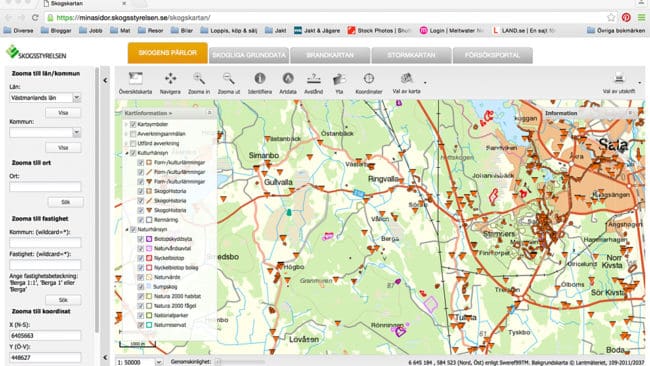Toggle the Kulturhänsyn group checkbox
This screenshot has width=650, height=366.
tap(133, 153)
